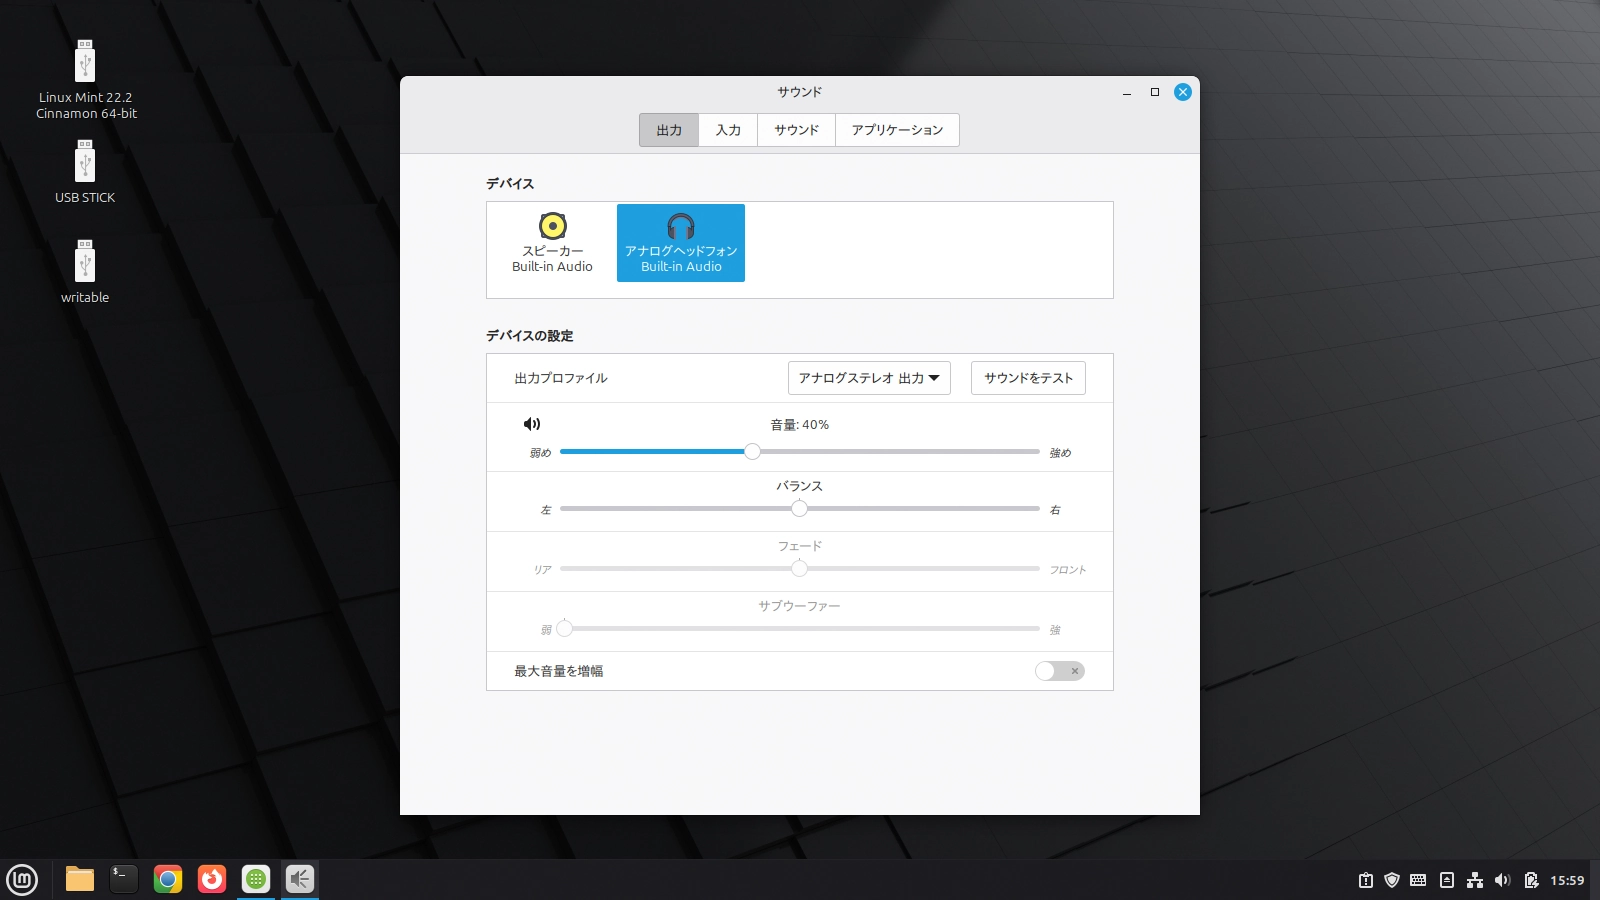Switch to the サウンド tab button
This screenshot has height=900, width=1600.
[x=795, y=129]
